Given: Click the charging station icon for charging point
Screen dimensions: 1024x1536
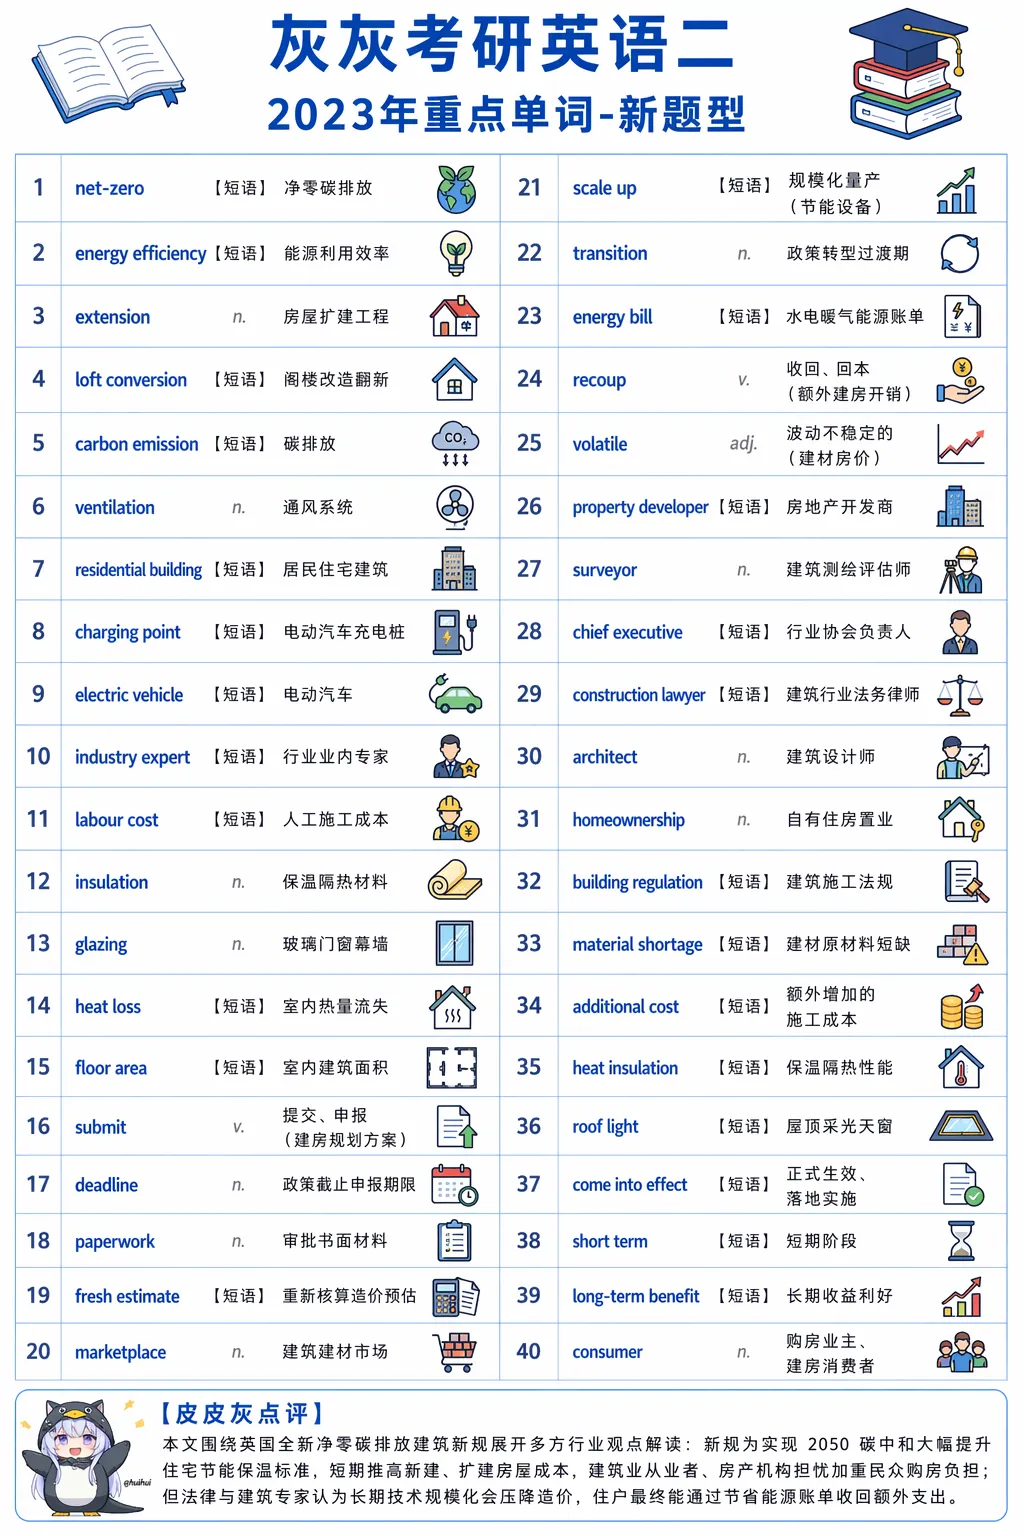Looking at the screenshot, I should [456, 632].
